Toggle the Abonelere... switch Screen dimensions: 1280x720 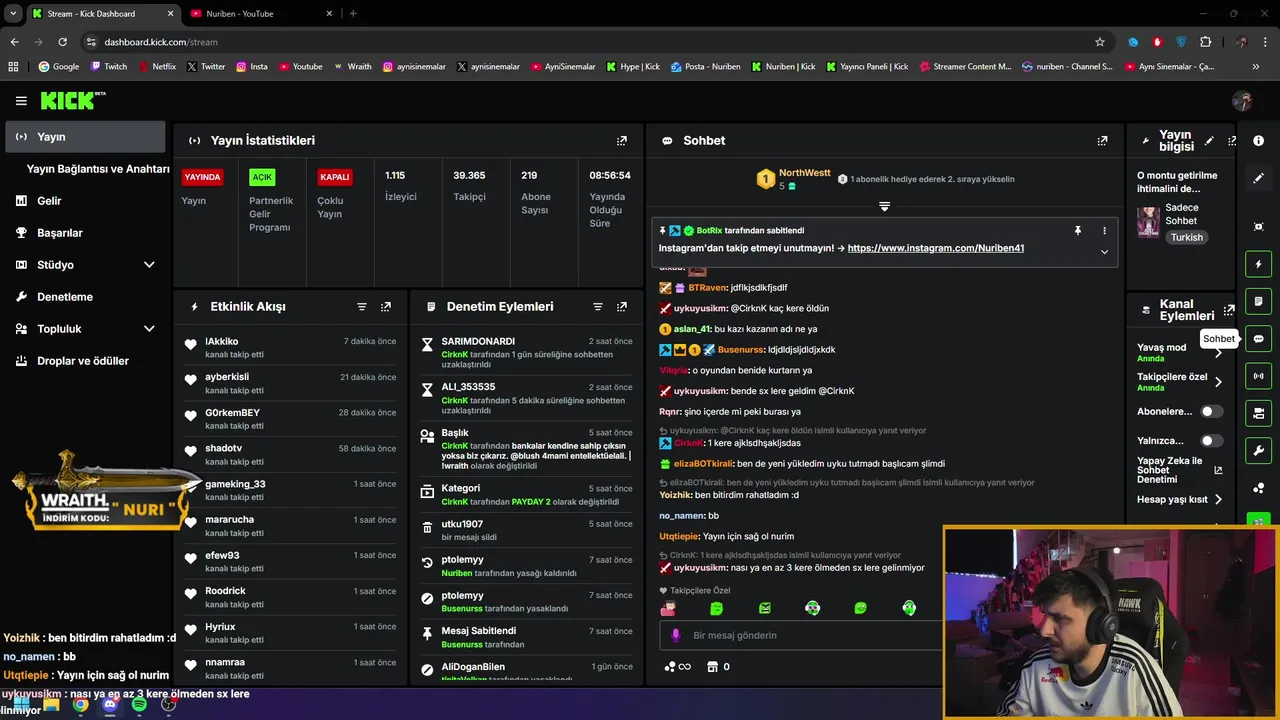(1211, 411)
